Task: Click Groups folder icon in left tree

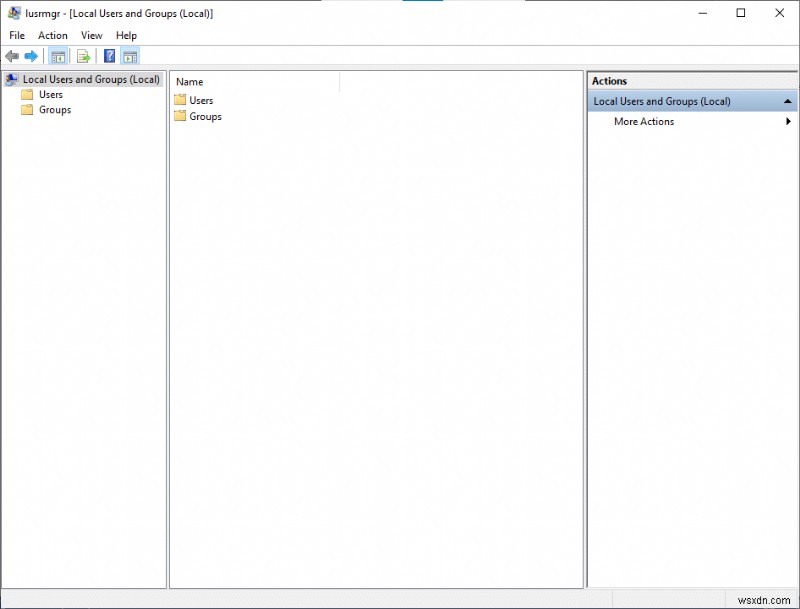Action: 27,110
